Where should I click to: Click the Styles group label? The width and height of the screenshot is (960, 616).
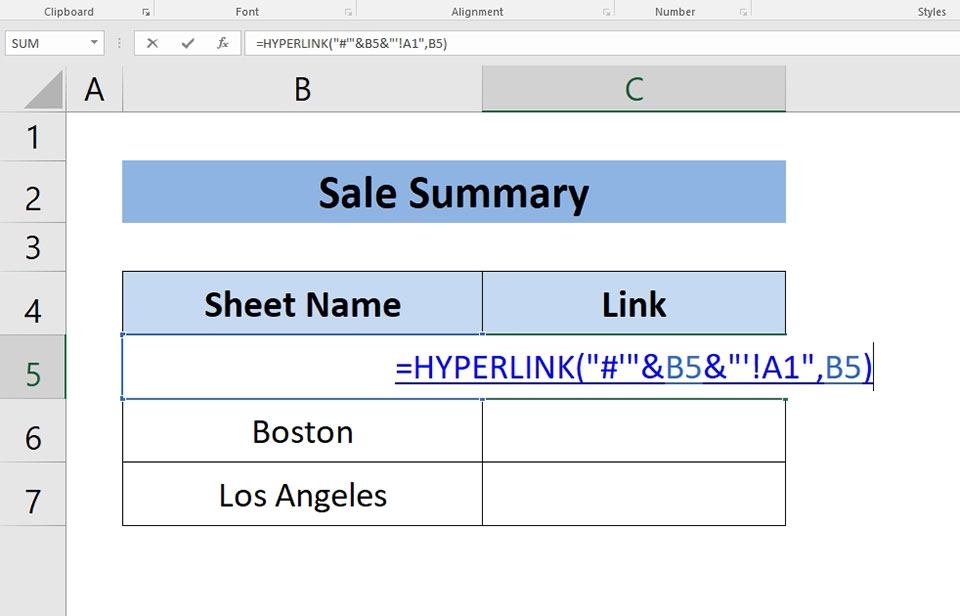[x=932, y=11]
